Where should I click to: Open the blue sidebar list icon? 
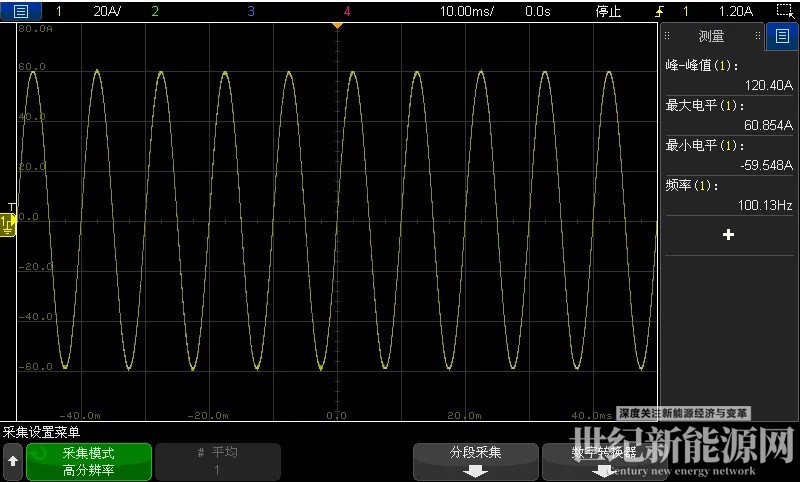pos(781,37)
